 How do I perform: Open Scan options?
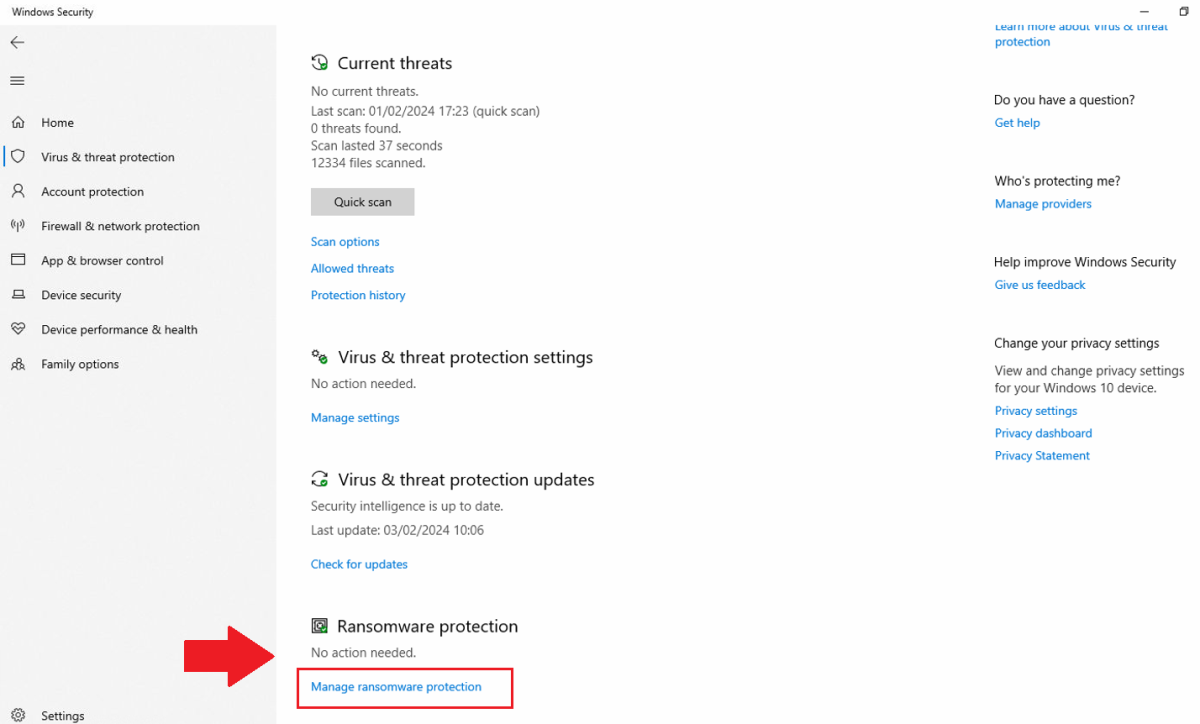345,241
